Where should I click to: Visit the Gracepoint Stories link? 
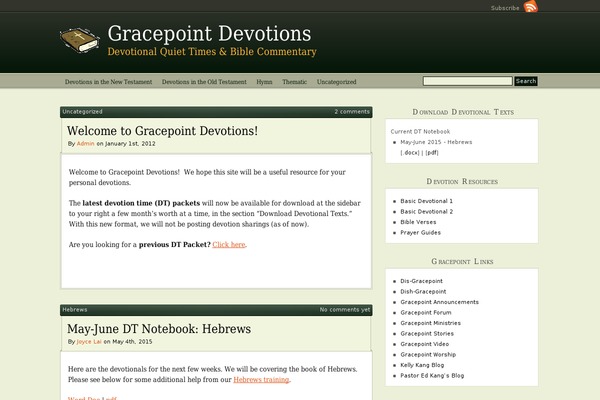(427, 334)
